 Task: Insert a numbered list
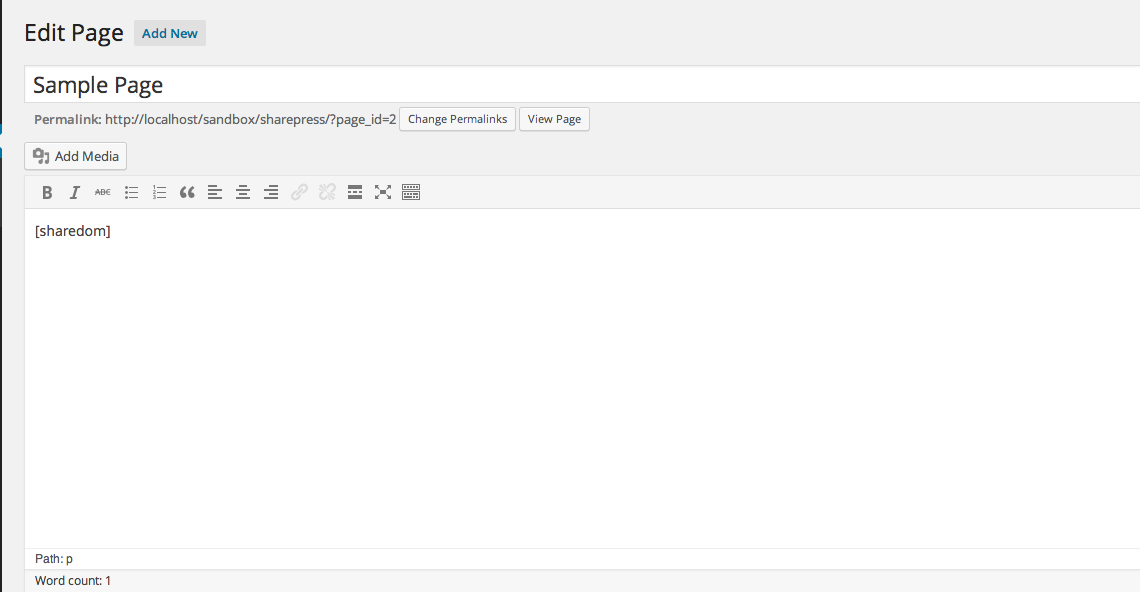tap(159, 193)
